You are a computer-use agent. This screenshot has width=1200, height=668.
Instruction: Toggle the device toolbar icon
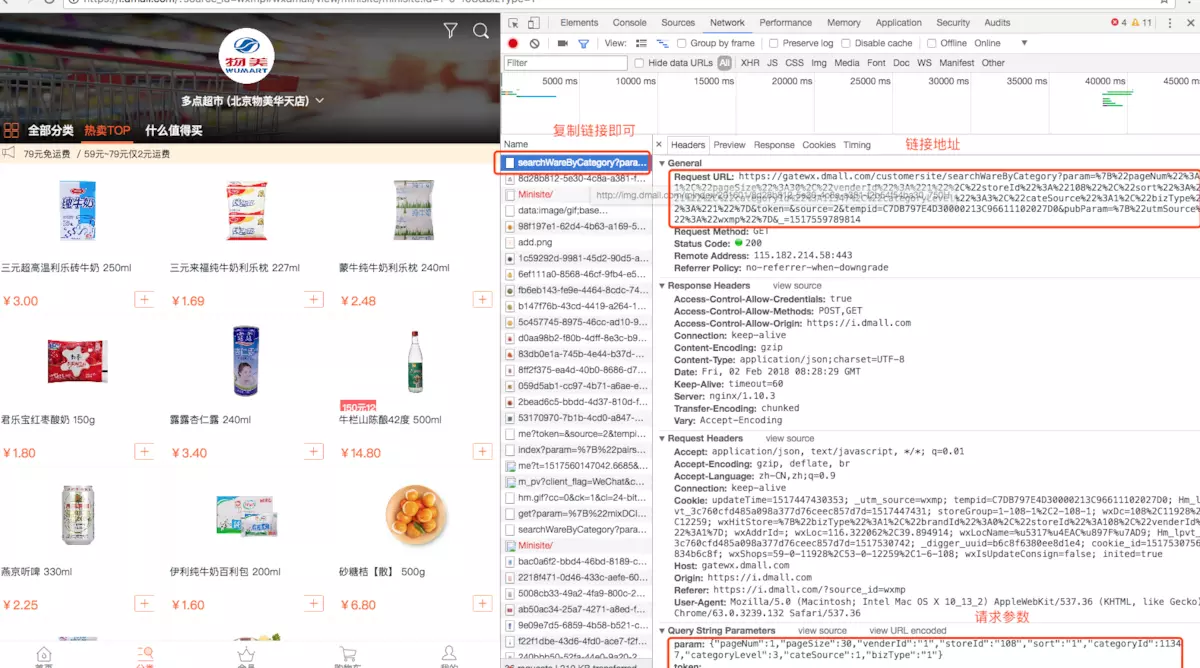[x=536, y=22]
